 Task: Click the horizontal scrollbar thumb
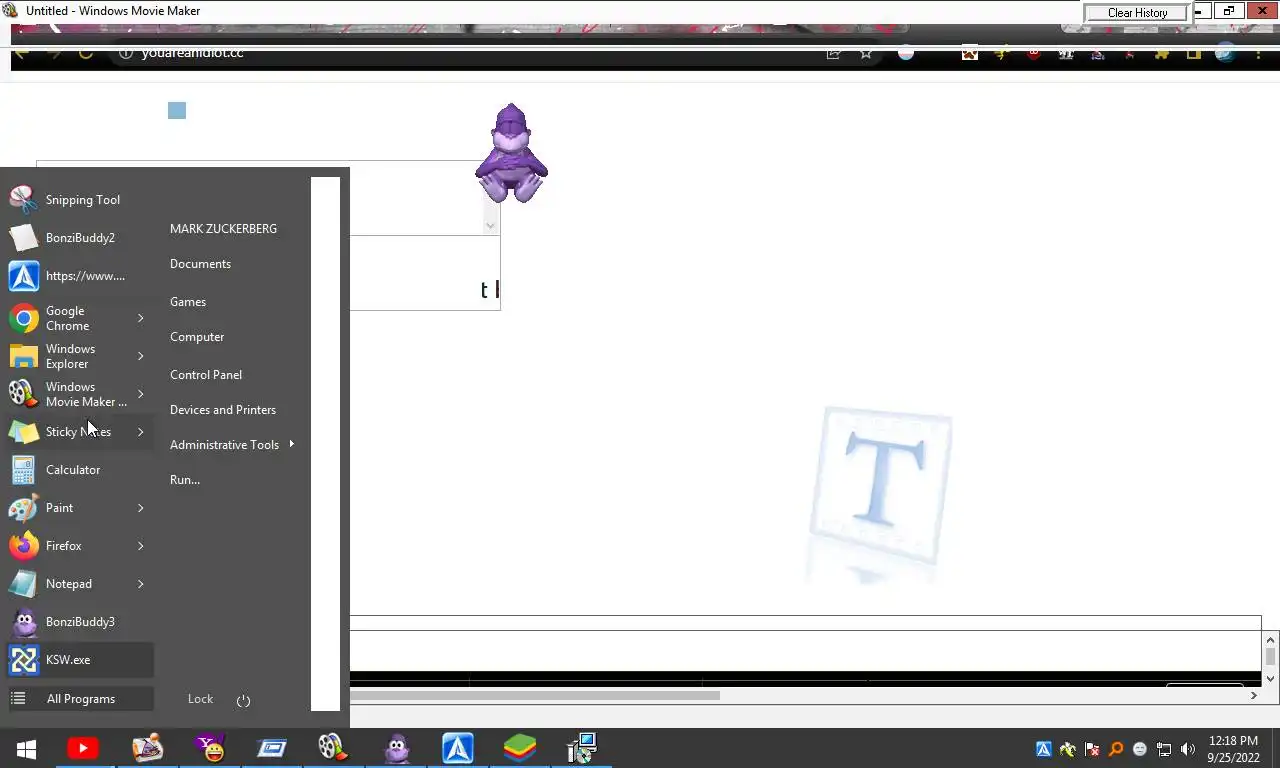[x=534, y=695]
